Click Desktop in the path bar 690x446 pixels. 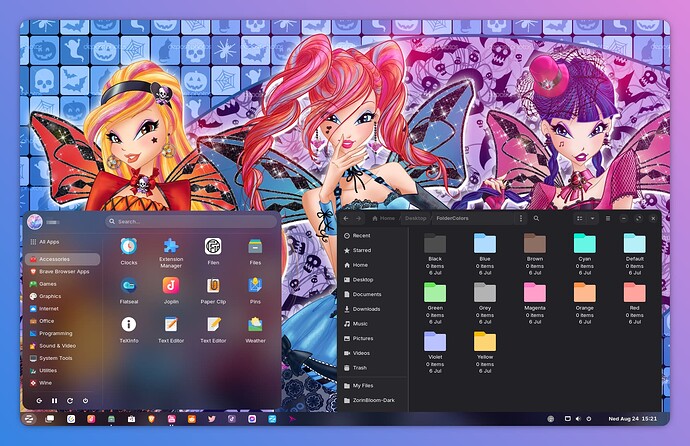[415, 218]
